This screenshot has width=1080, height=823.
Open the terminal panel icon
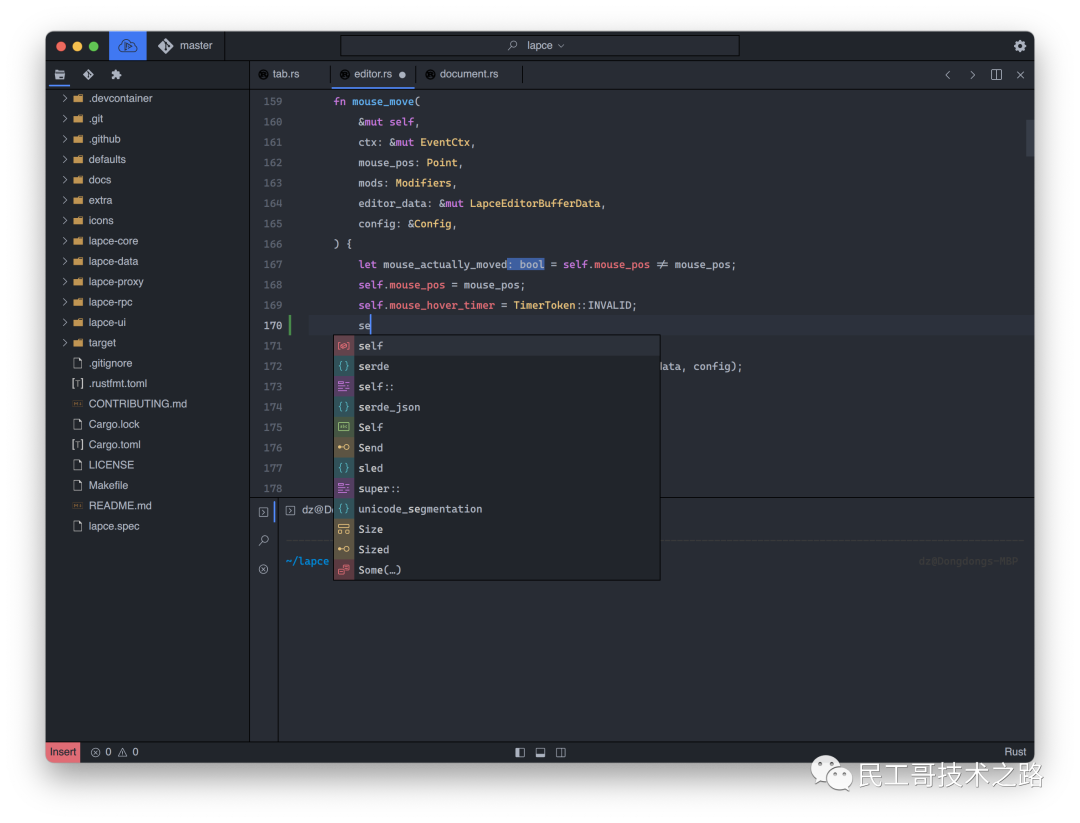tap(263, 511)
